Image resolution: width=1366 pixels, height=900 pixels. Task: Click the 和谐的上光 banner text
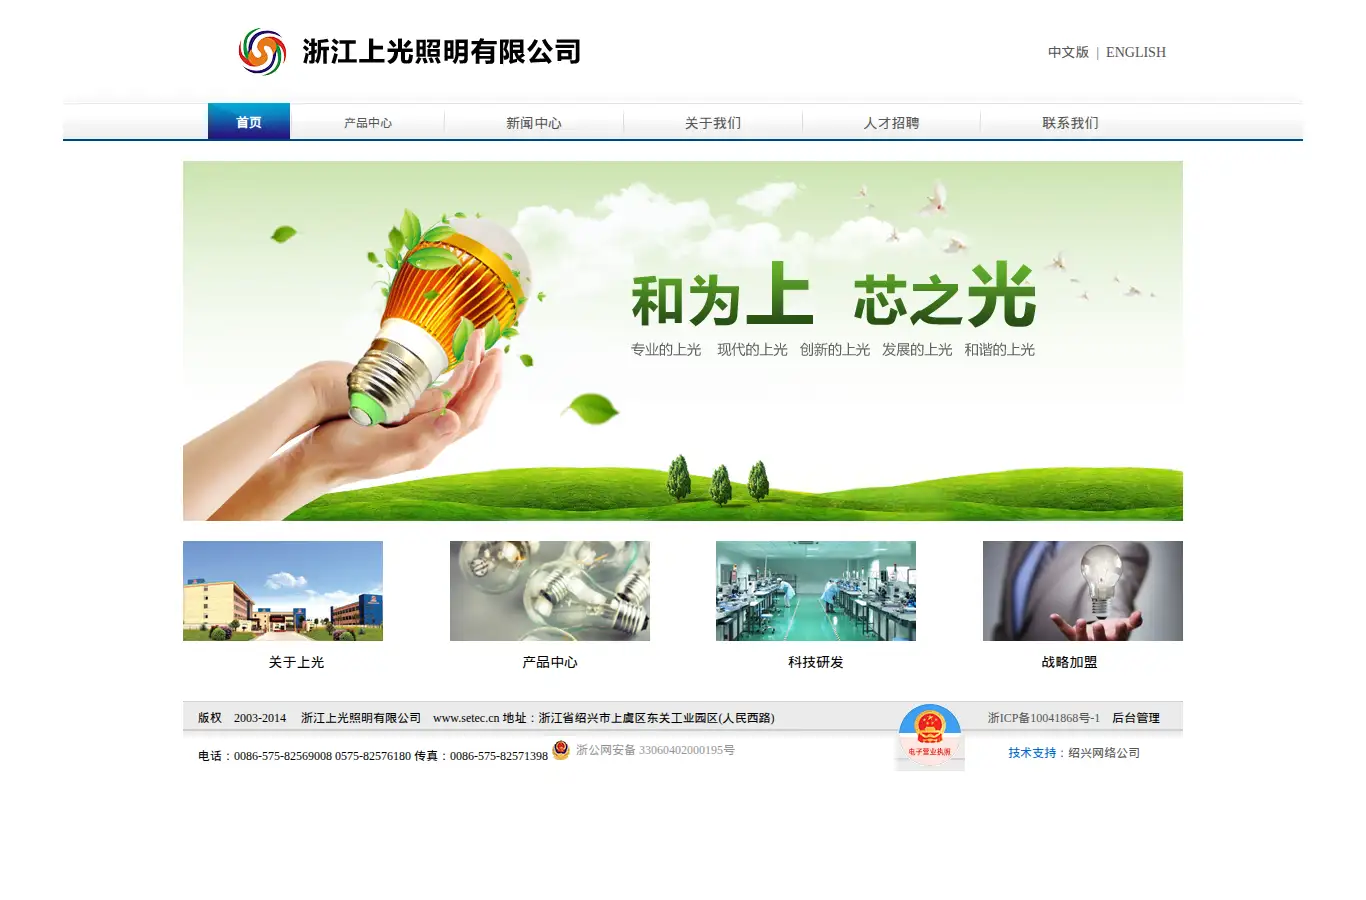coord(1000,350)
